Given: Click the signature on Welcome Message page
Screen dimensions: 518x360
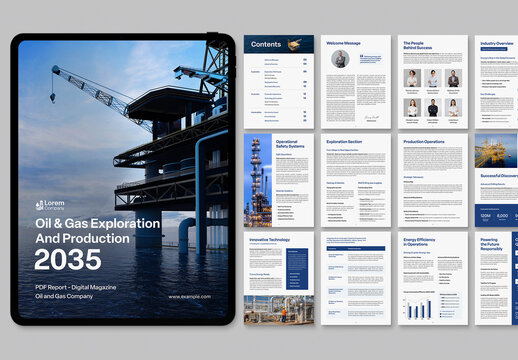Looking at the screenshot, I should pos(372,117).
